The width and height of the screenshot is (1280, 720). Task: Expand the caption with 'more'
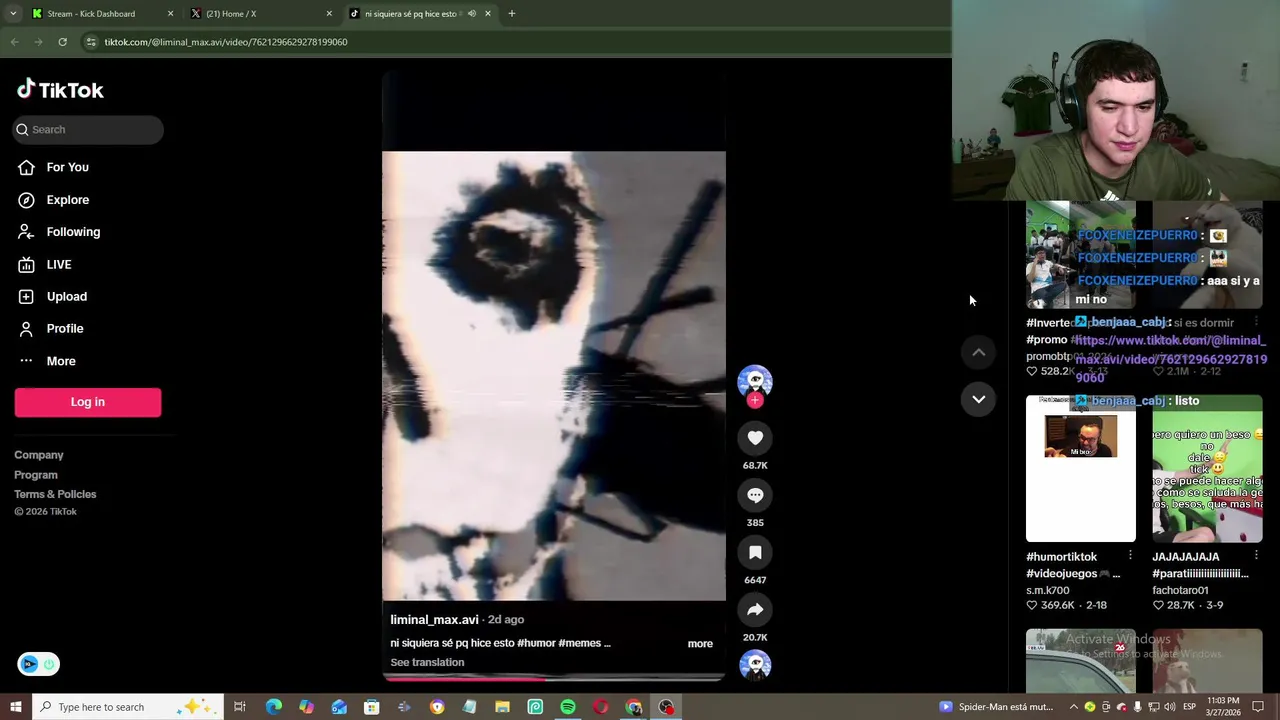tap(700, 644)
